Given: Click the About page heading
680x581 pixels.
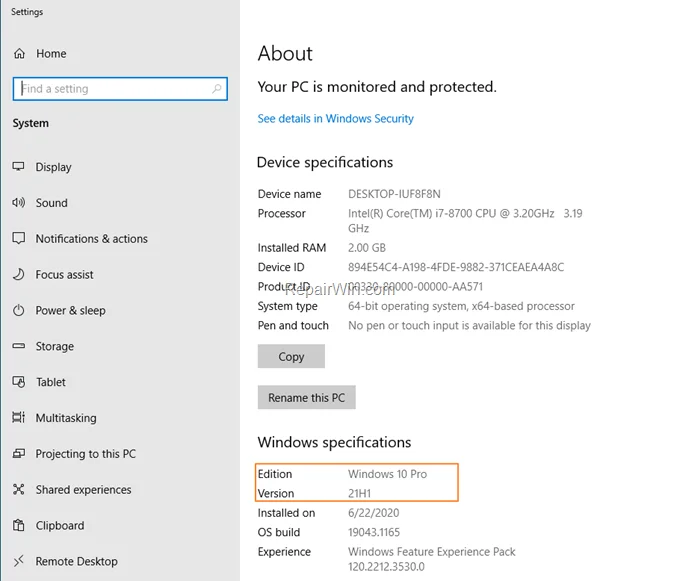Looking at the screenshot, I should pyautogui.click(x=285, y=54).
